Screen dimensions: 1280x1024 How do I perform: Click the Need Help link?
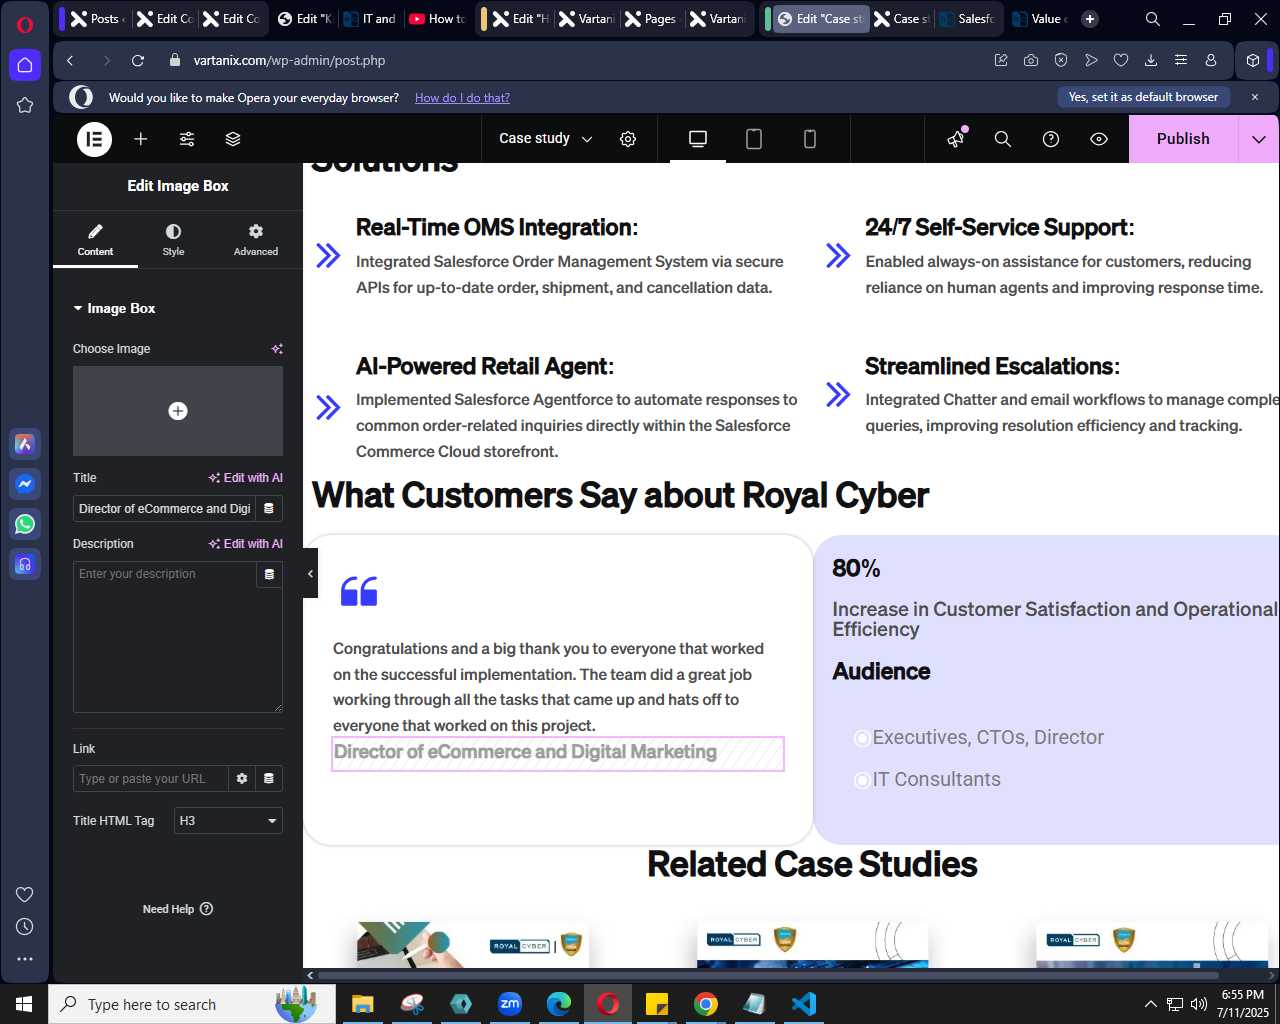(178, 909)
